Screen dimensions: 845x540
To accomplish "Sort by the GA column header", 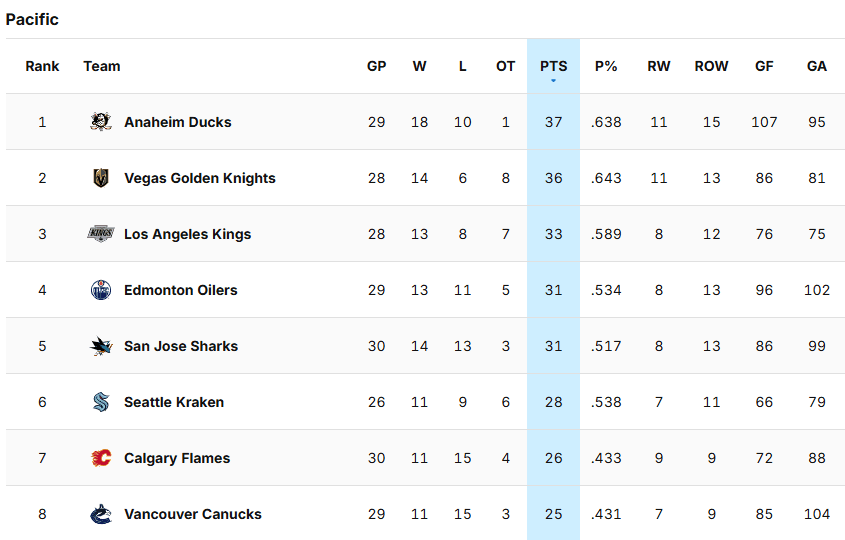I will [816, 66].
